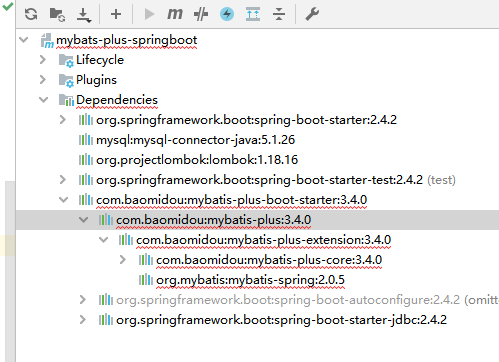This screenshot has width=499, height=362.
Task: Click library icon of mybatis-plus:3.4.0
Action: [x=106, y=220]
